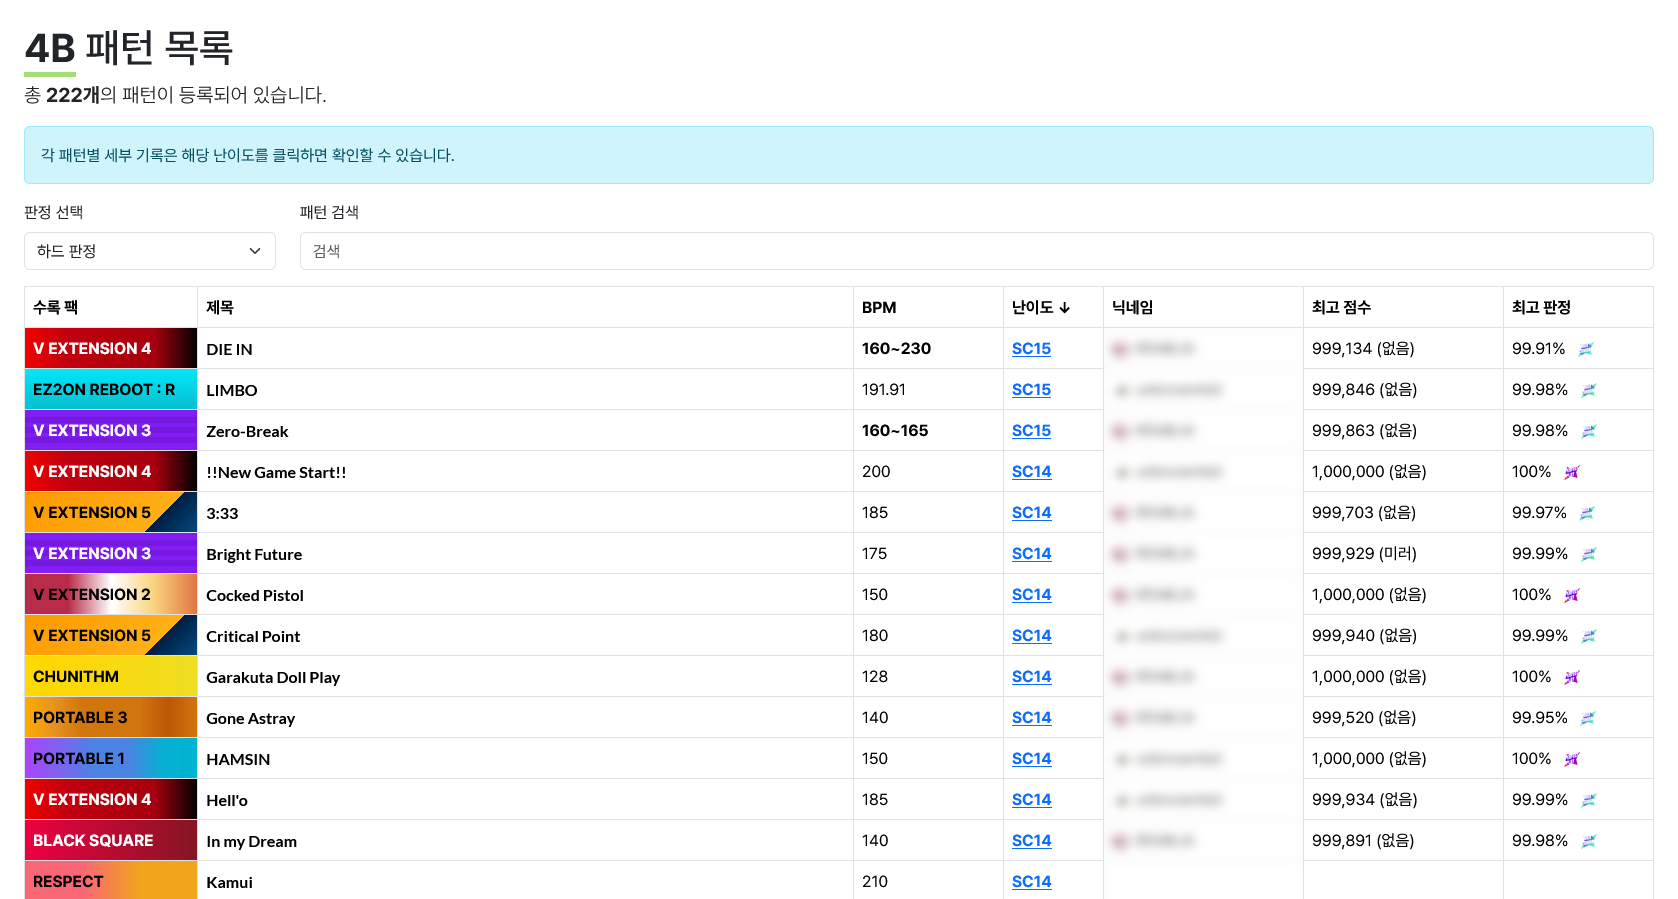Click the song title DIE IN

(x=229, y=349)
